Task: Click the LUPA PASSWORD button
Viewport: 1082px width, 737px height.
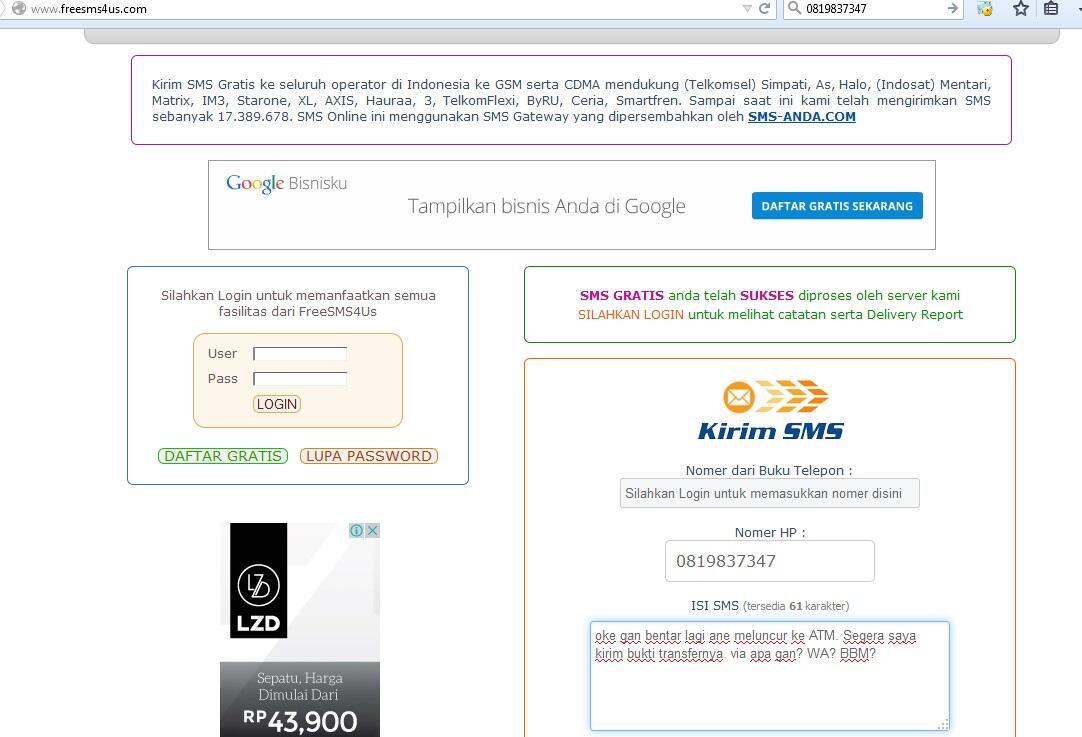Action: point(368,456)
